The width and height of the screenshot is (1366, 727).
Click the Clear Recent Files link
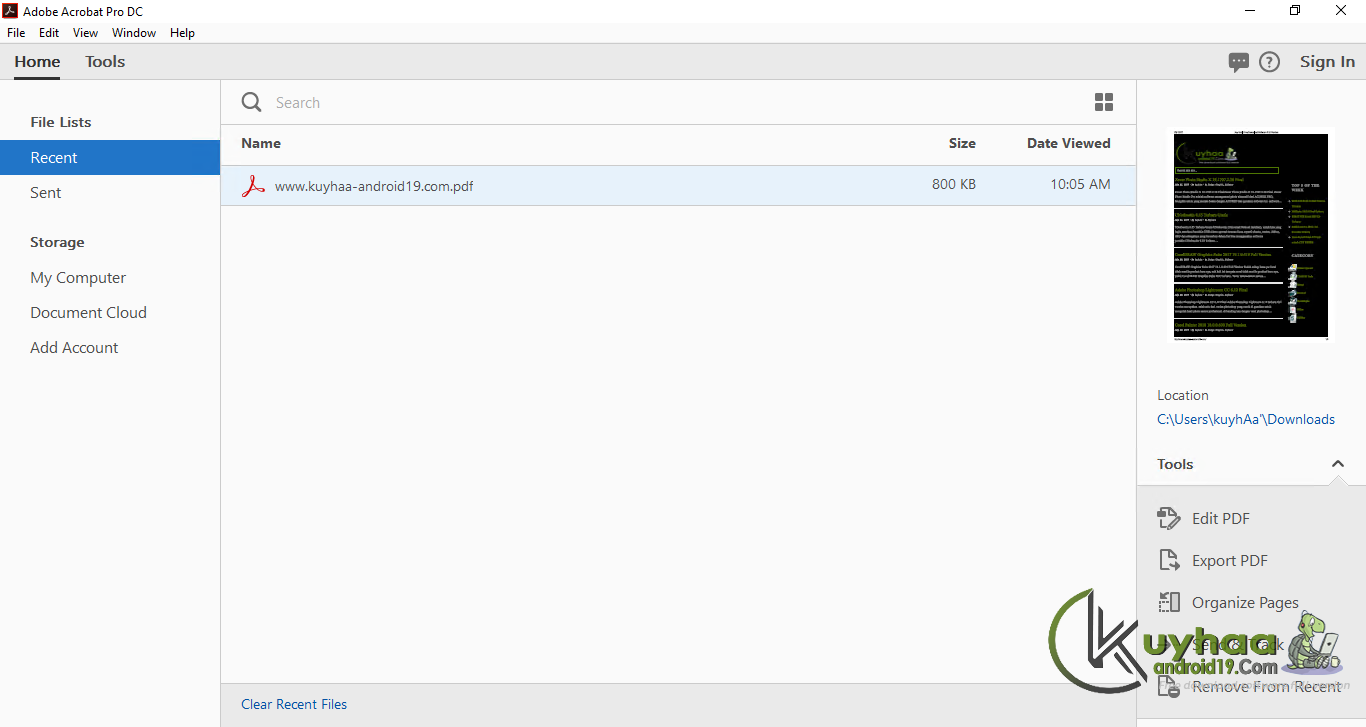294,705
